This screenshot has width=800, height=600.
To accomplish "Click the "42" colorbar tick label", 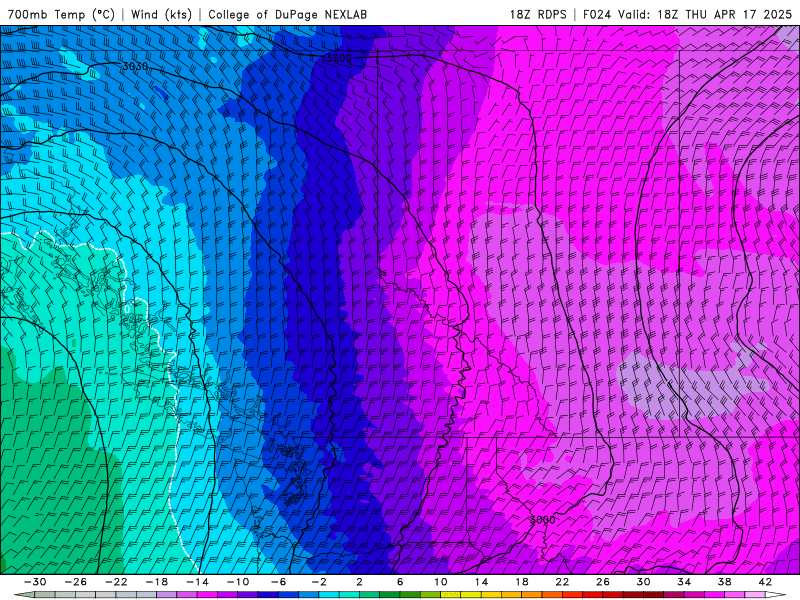I will [765, 582].
